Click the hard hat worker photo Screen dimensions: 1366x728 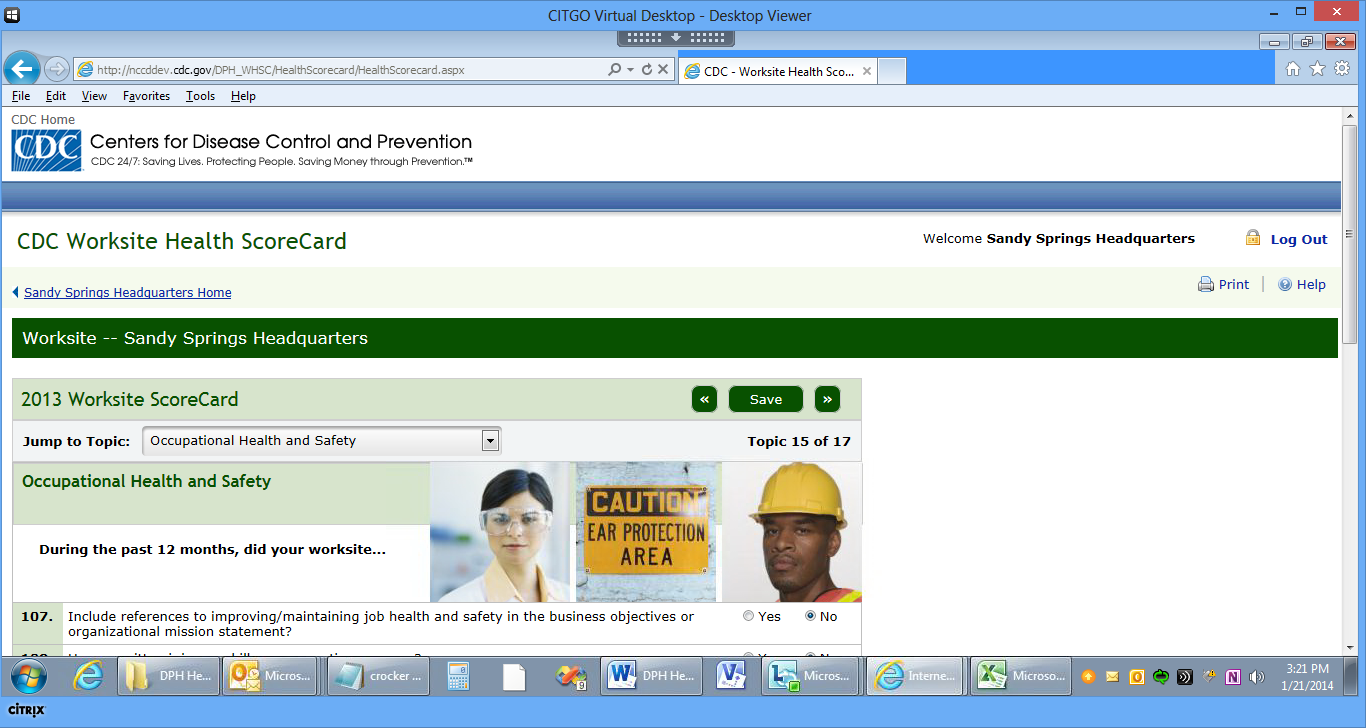point(792,532)
